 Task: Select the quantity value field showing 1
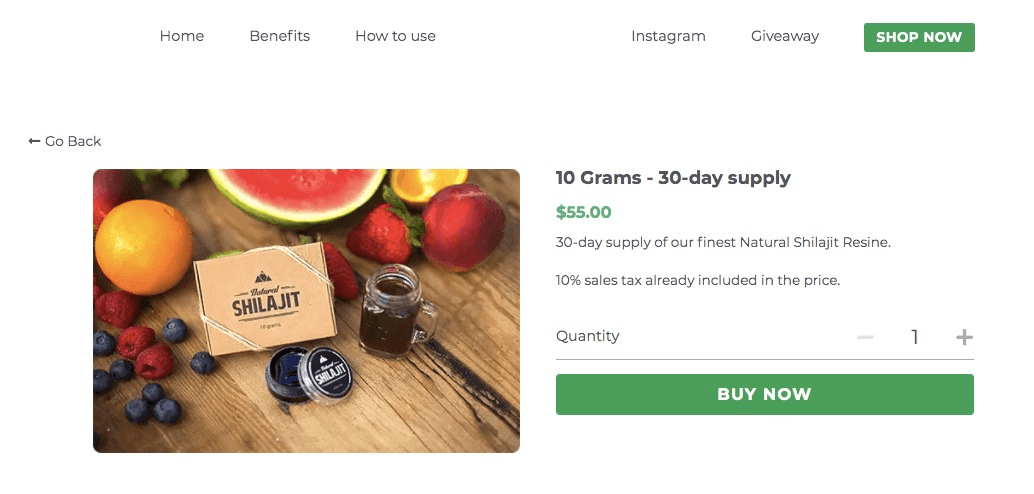[x=914, y=337]
